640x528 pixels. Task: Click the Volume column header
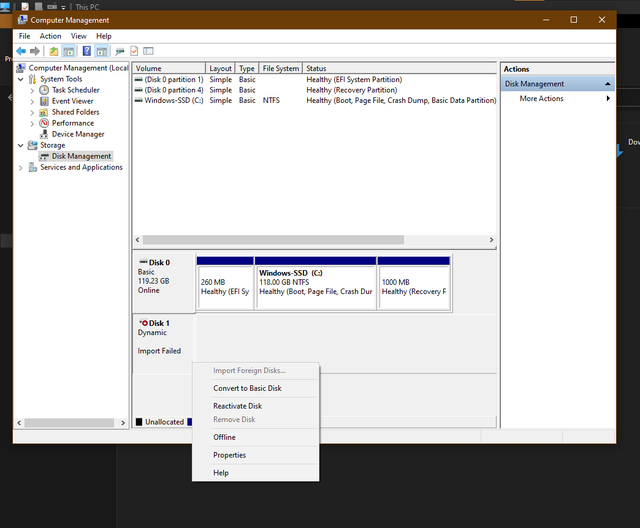point(169,68)
